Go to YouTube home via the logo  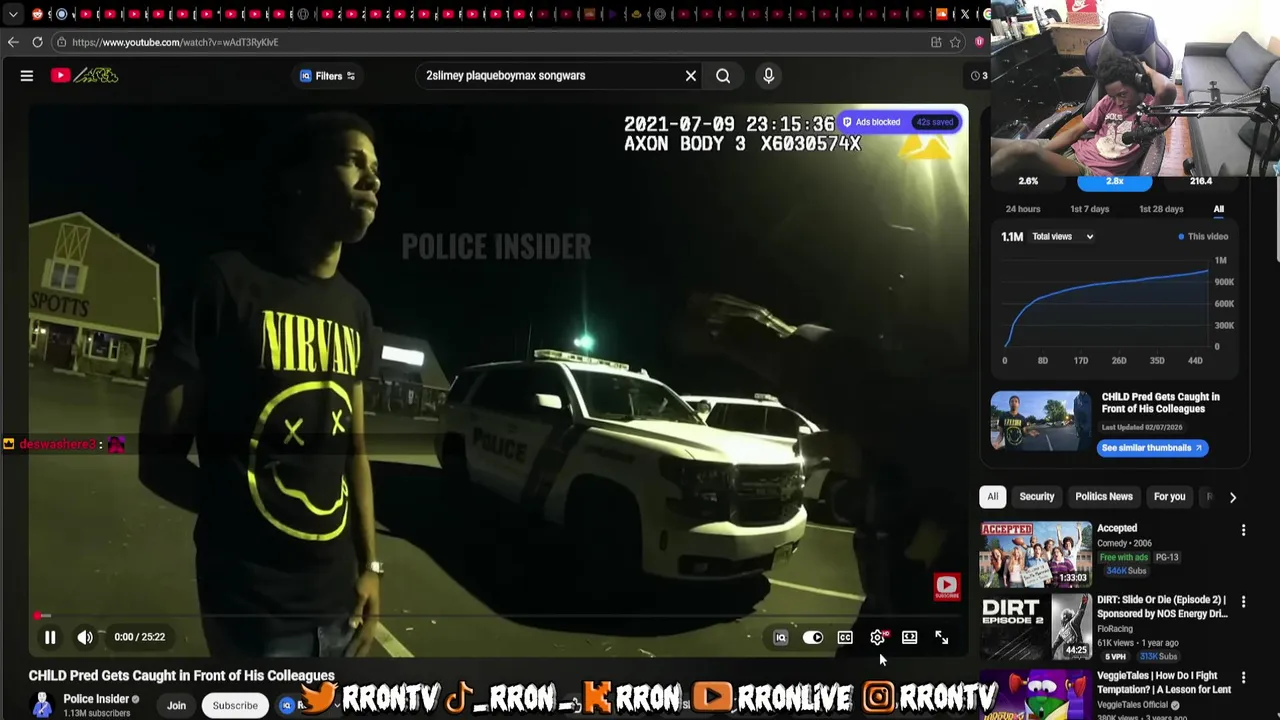(x=85, y=76)
